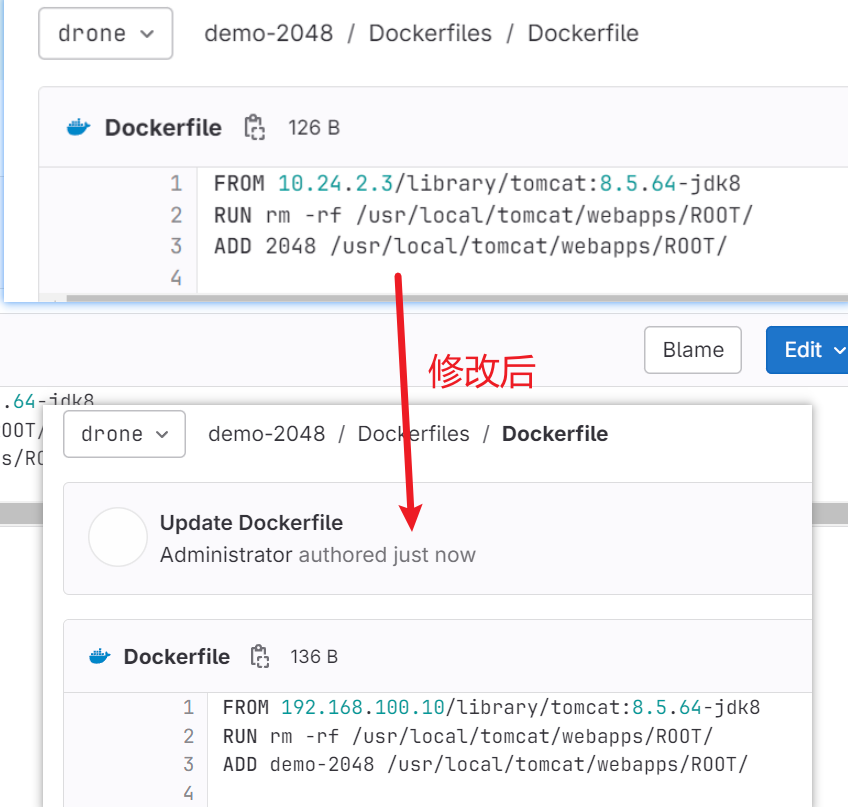The height and width of the screenshot is (807, 848).
Task: Click the horizontal scrollbar under top code view
Action: point(457,298)
